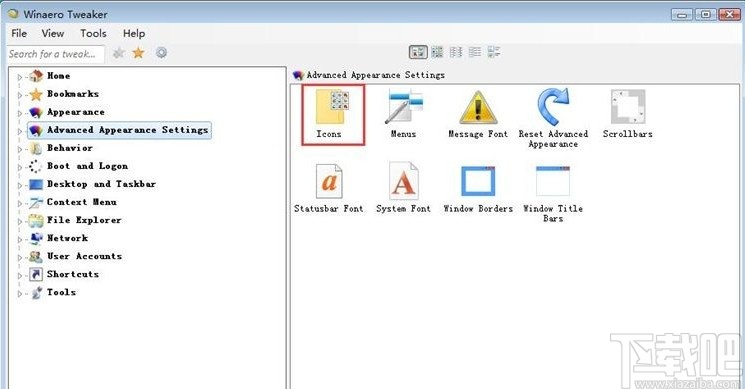Click the Boot and Logon spinner icon
This screenshot has height=389, width=745.
(x=36, y=166)
